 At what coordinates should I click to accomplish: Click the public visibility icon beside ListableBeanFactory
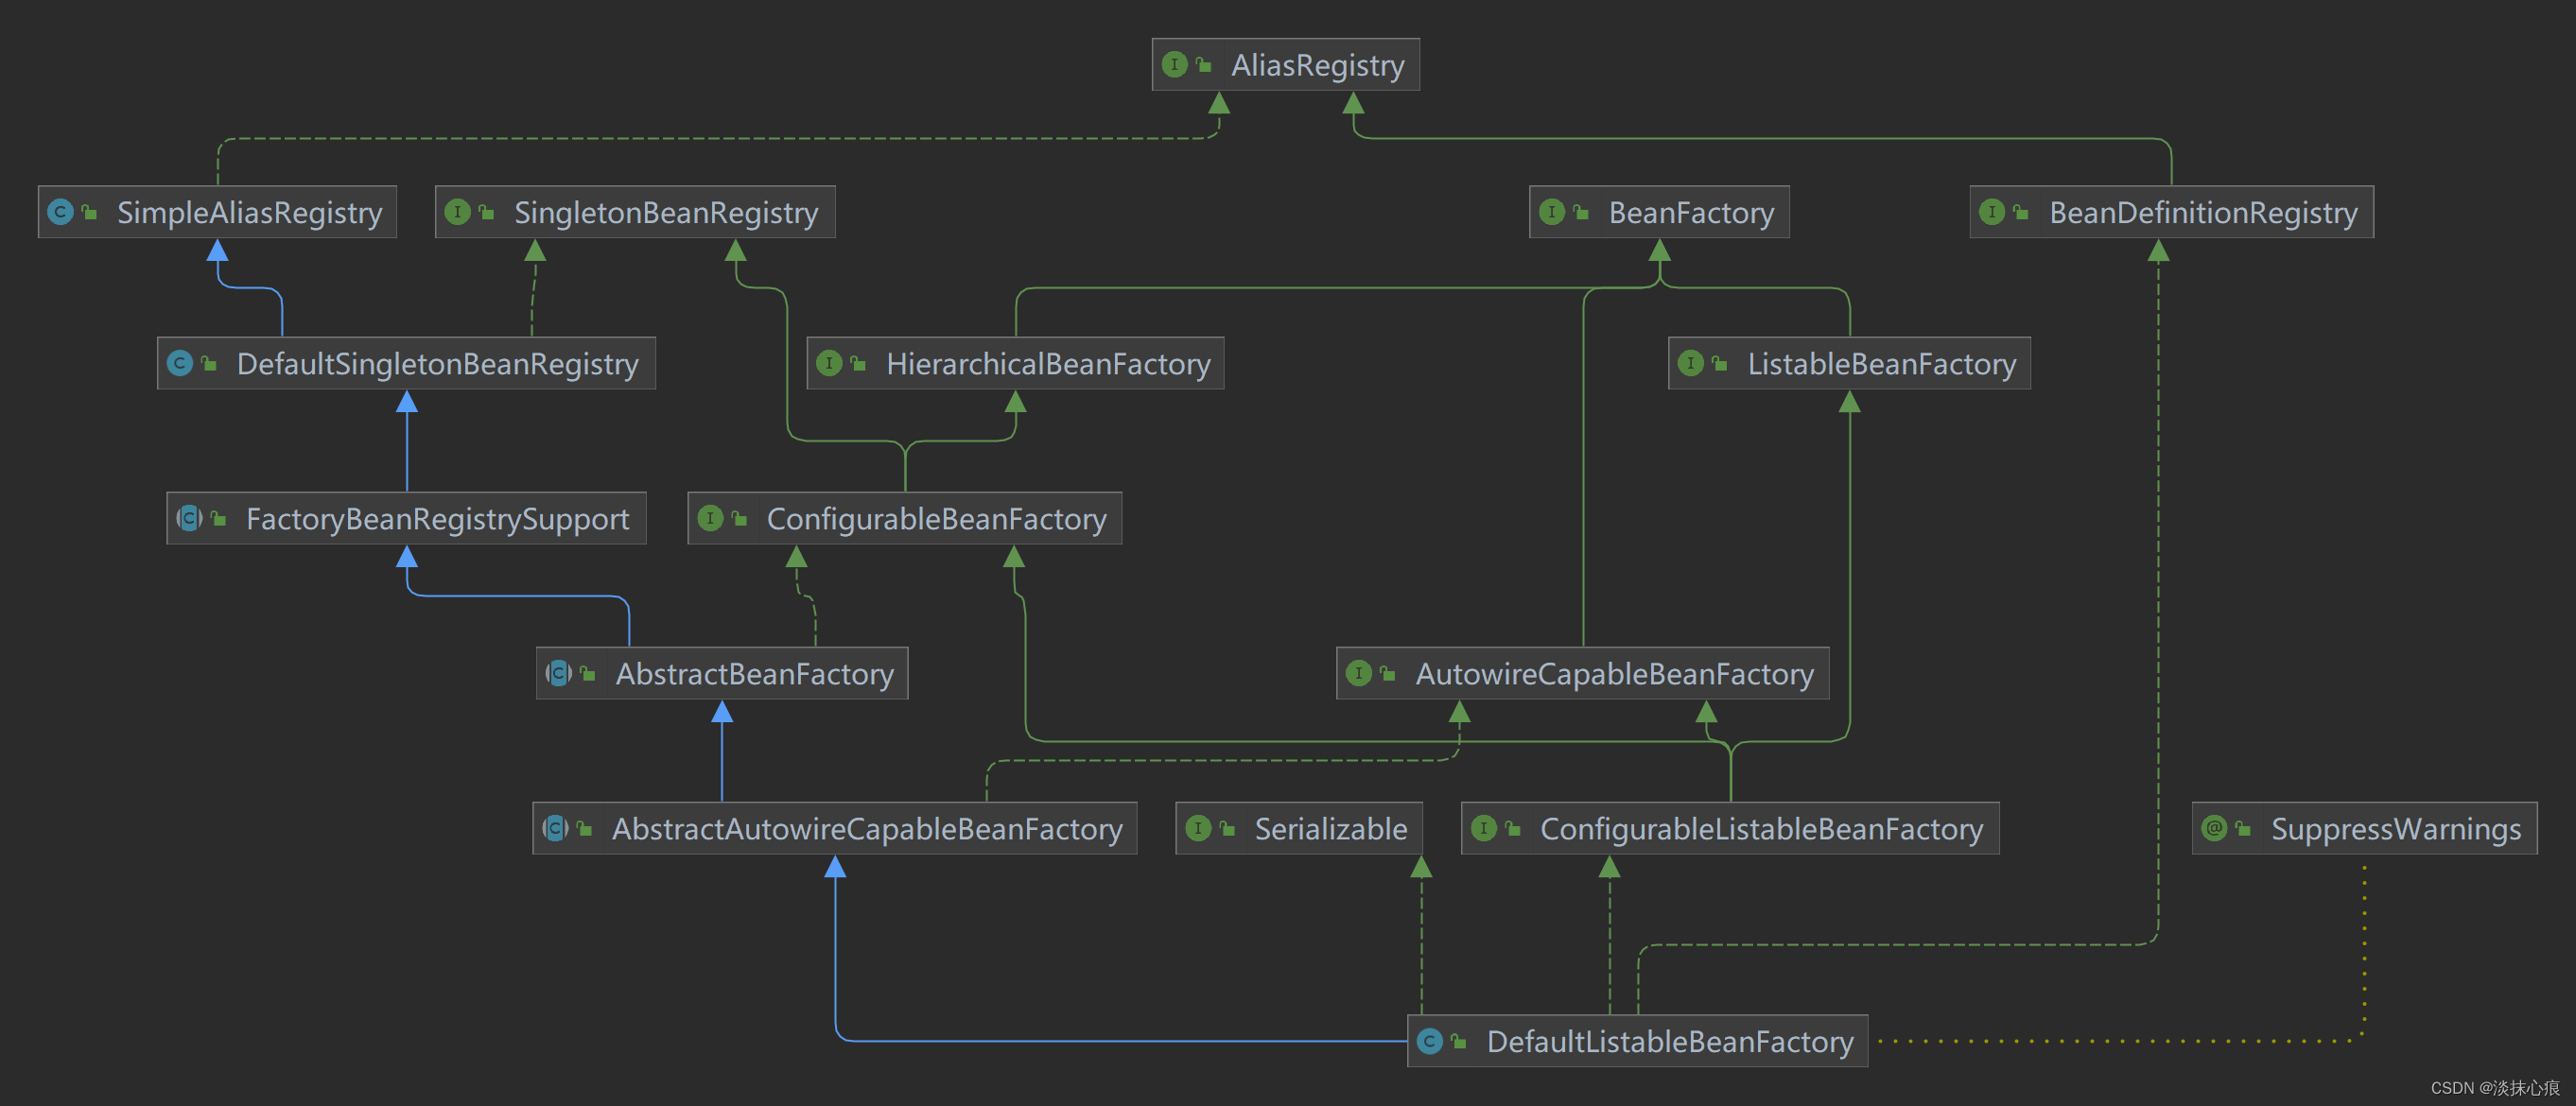(x=1720, y=363)
